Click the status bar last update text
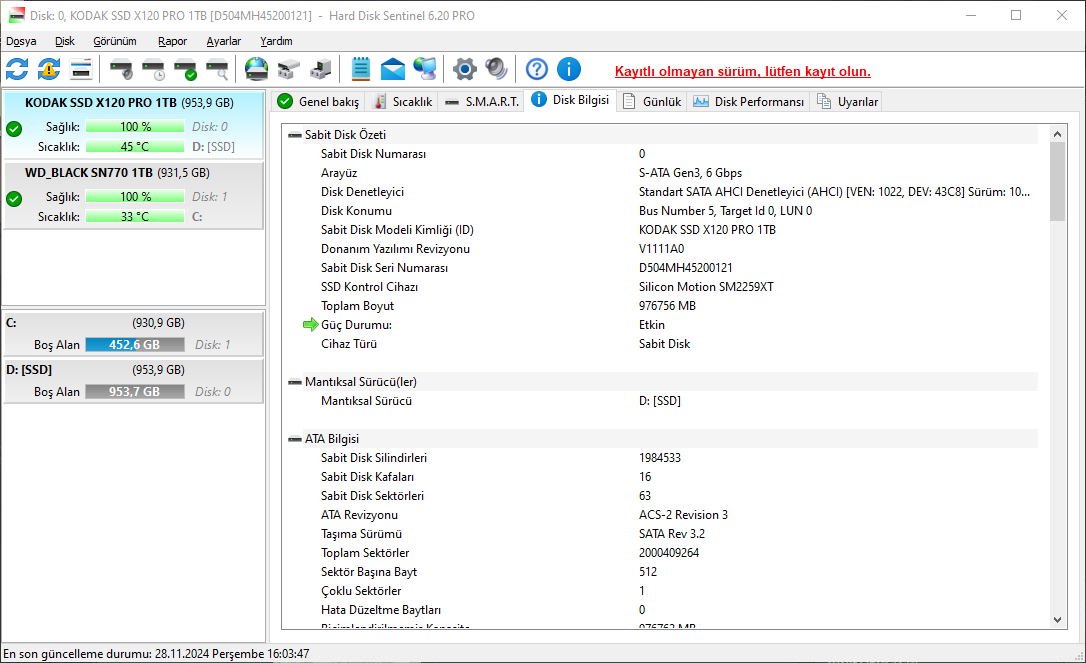 tap(157, 654)
